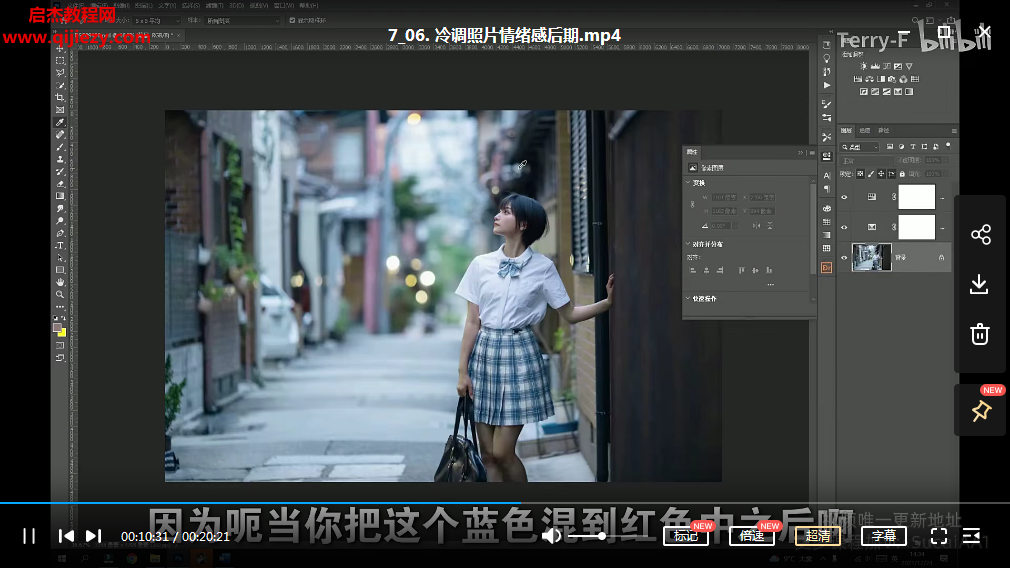The width and height of the screenshot is (1010, 568).
Task: Collapse Properties panel with double arrows
Action: [x=801, y=153]
